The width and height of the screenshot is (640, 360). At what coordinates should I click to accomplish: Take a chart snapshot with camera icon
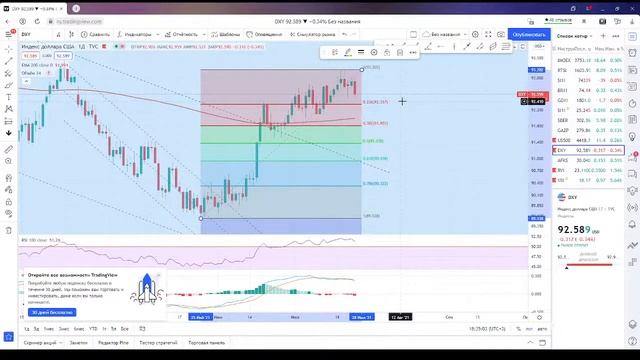(501, 35)
